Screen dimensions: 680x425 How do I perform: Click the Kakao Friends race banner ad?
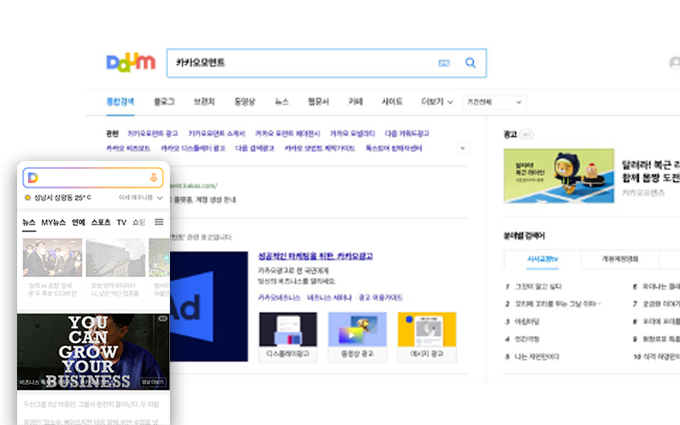coord(559,176)
